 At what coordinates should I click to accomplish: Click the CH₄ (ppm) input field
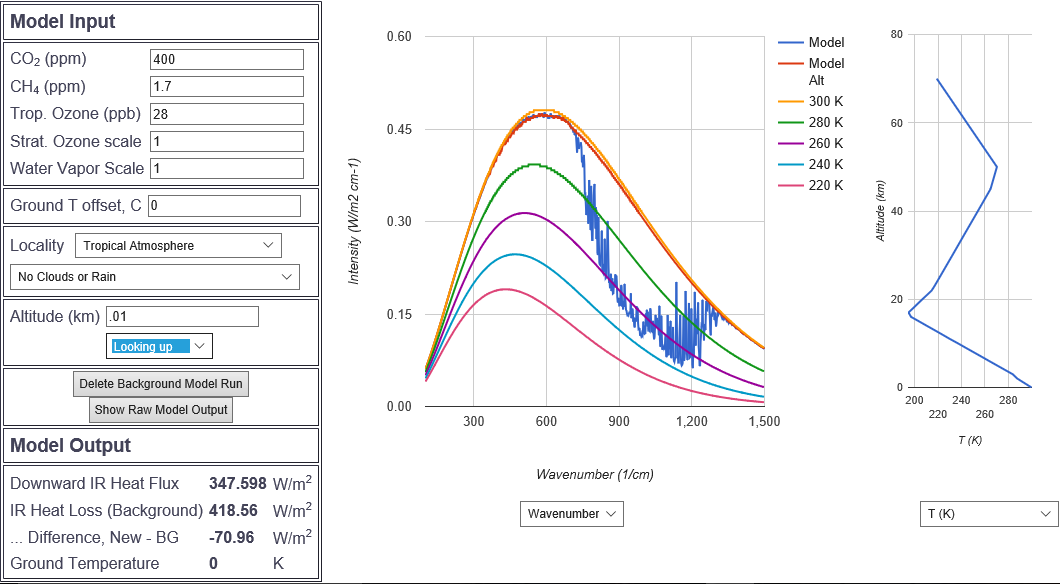(x=226, y=87)
